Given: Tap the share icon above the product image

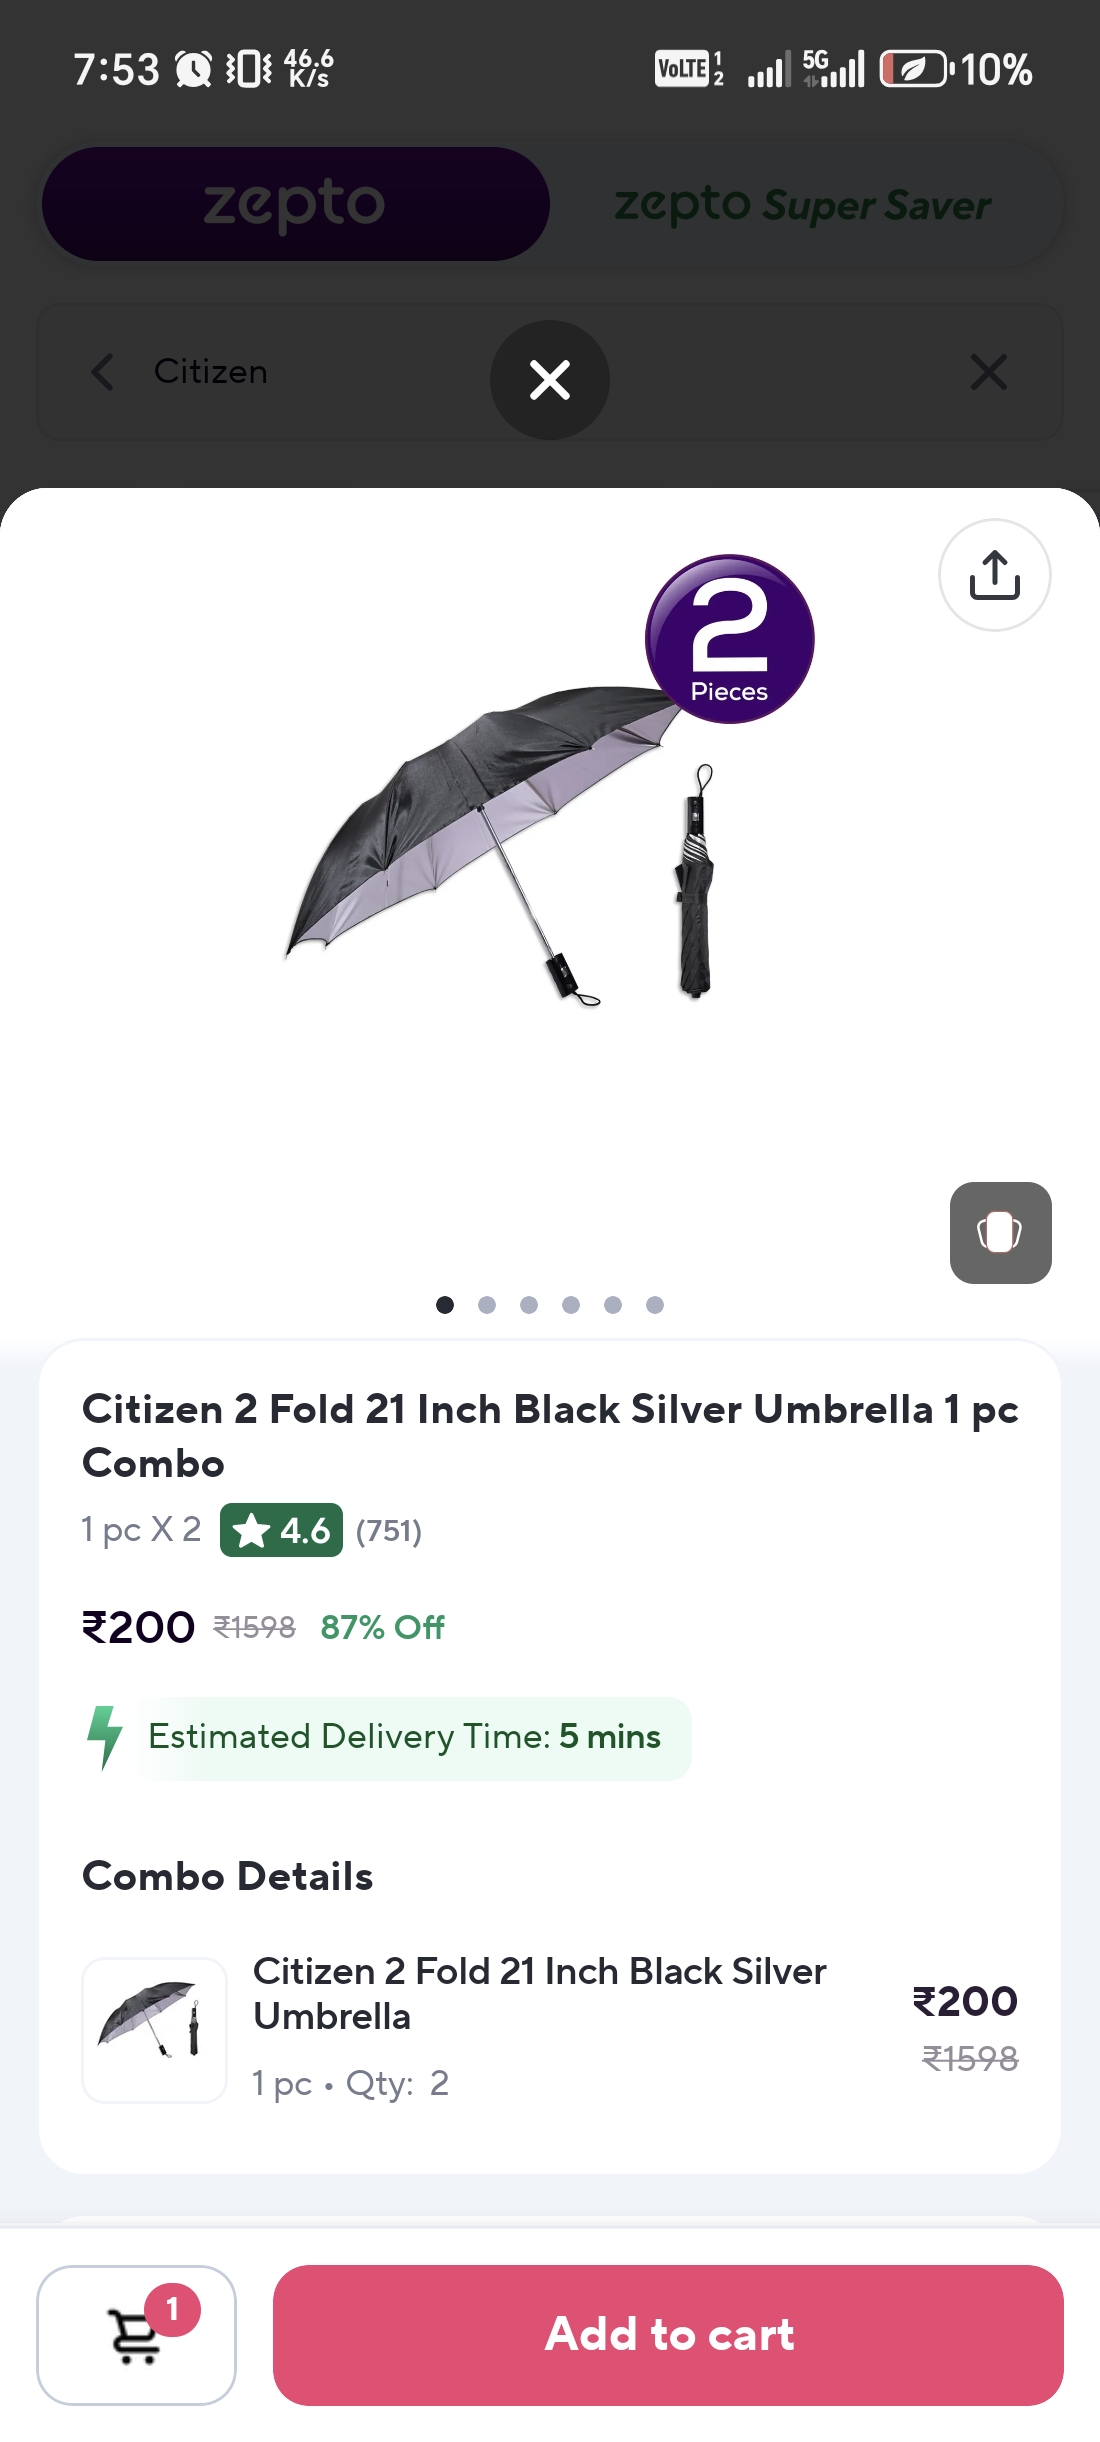Looking at the screenshot, I should pos(994,574).
